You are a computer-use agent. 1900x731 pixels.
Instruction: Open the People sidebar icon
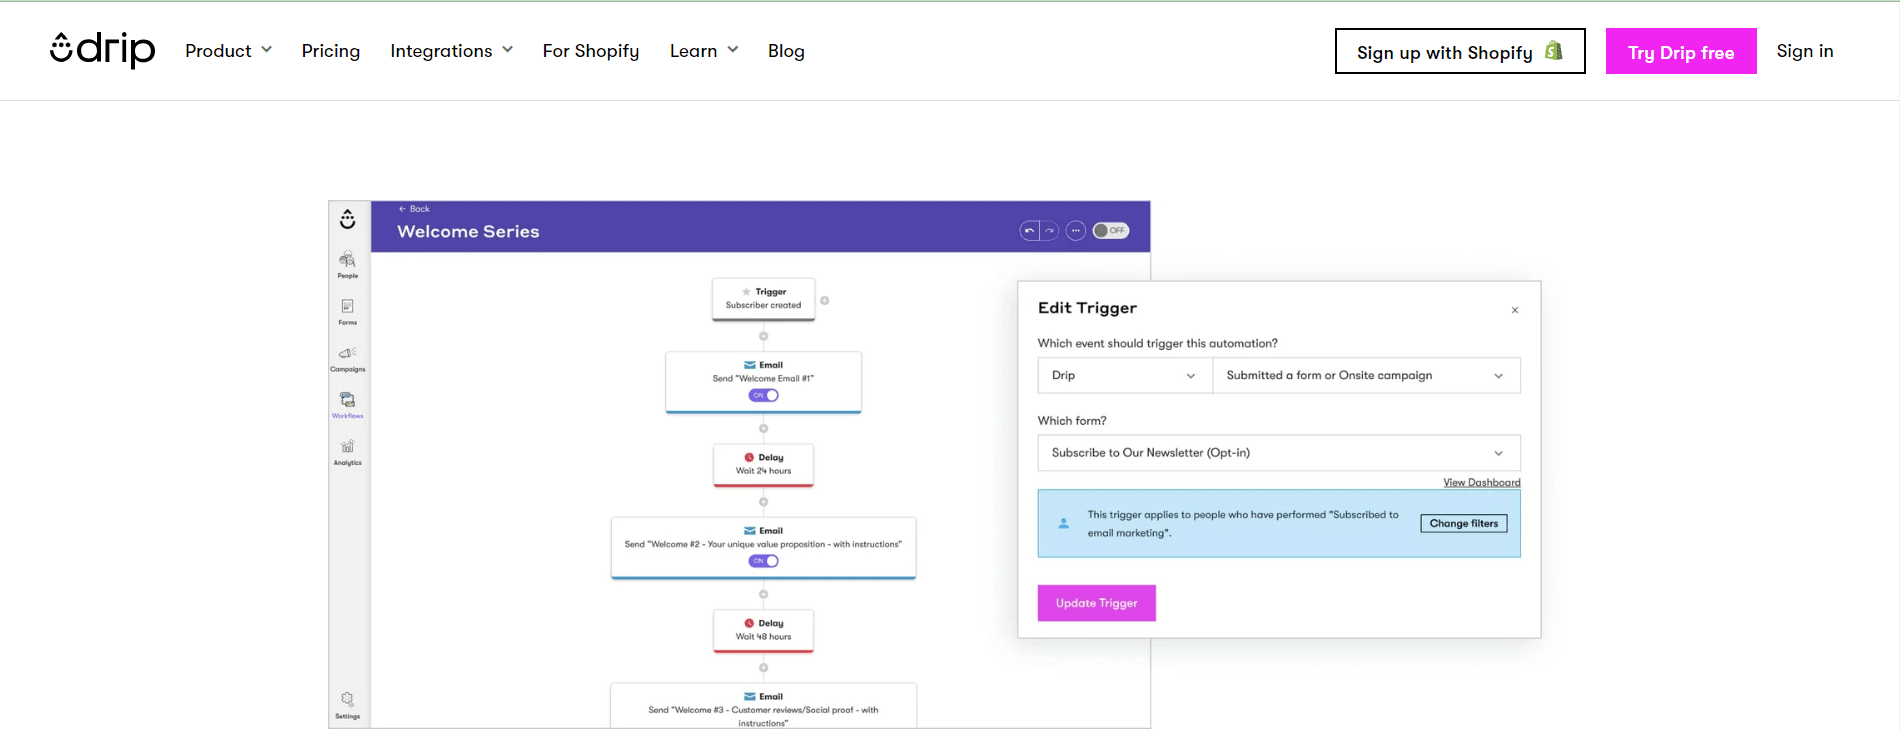(347, 264)
